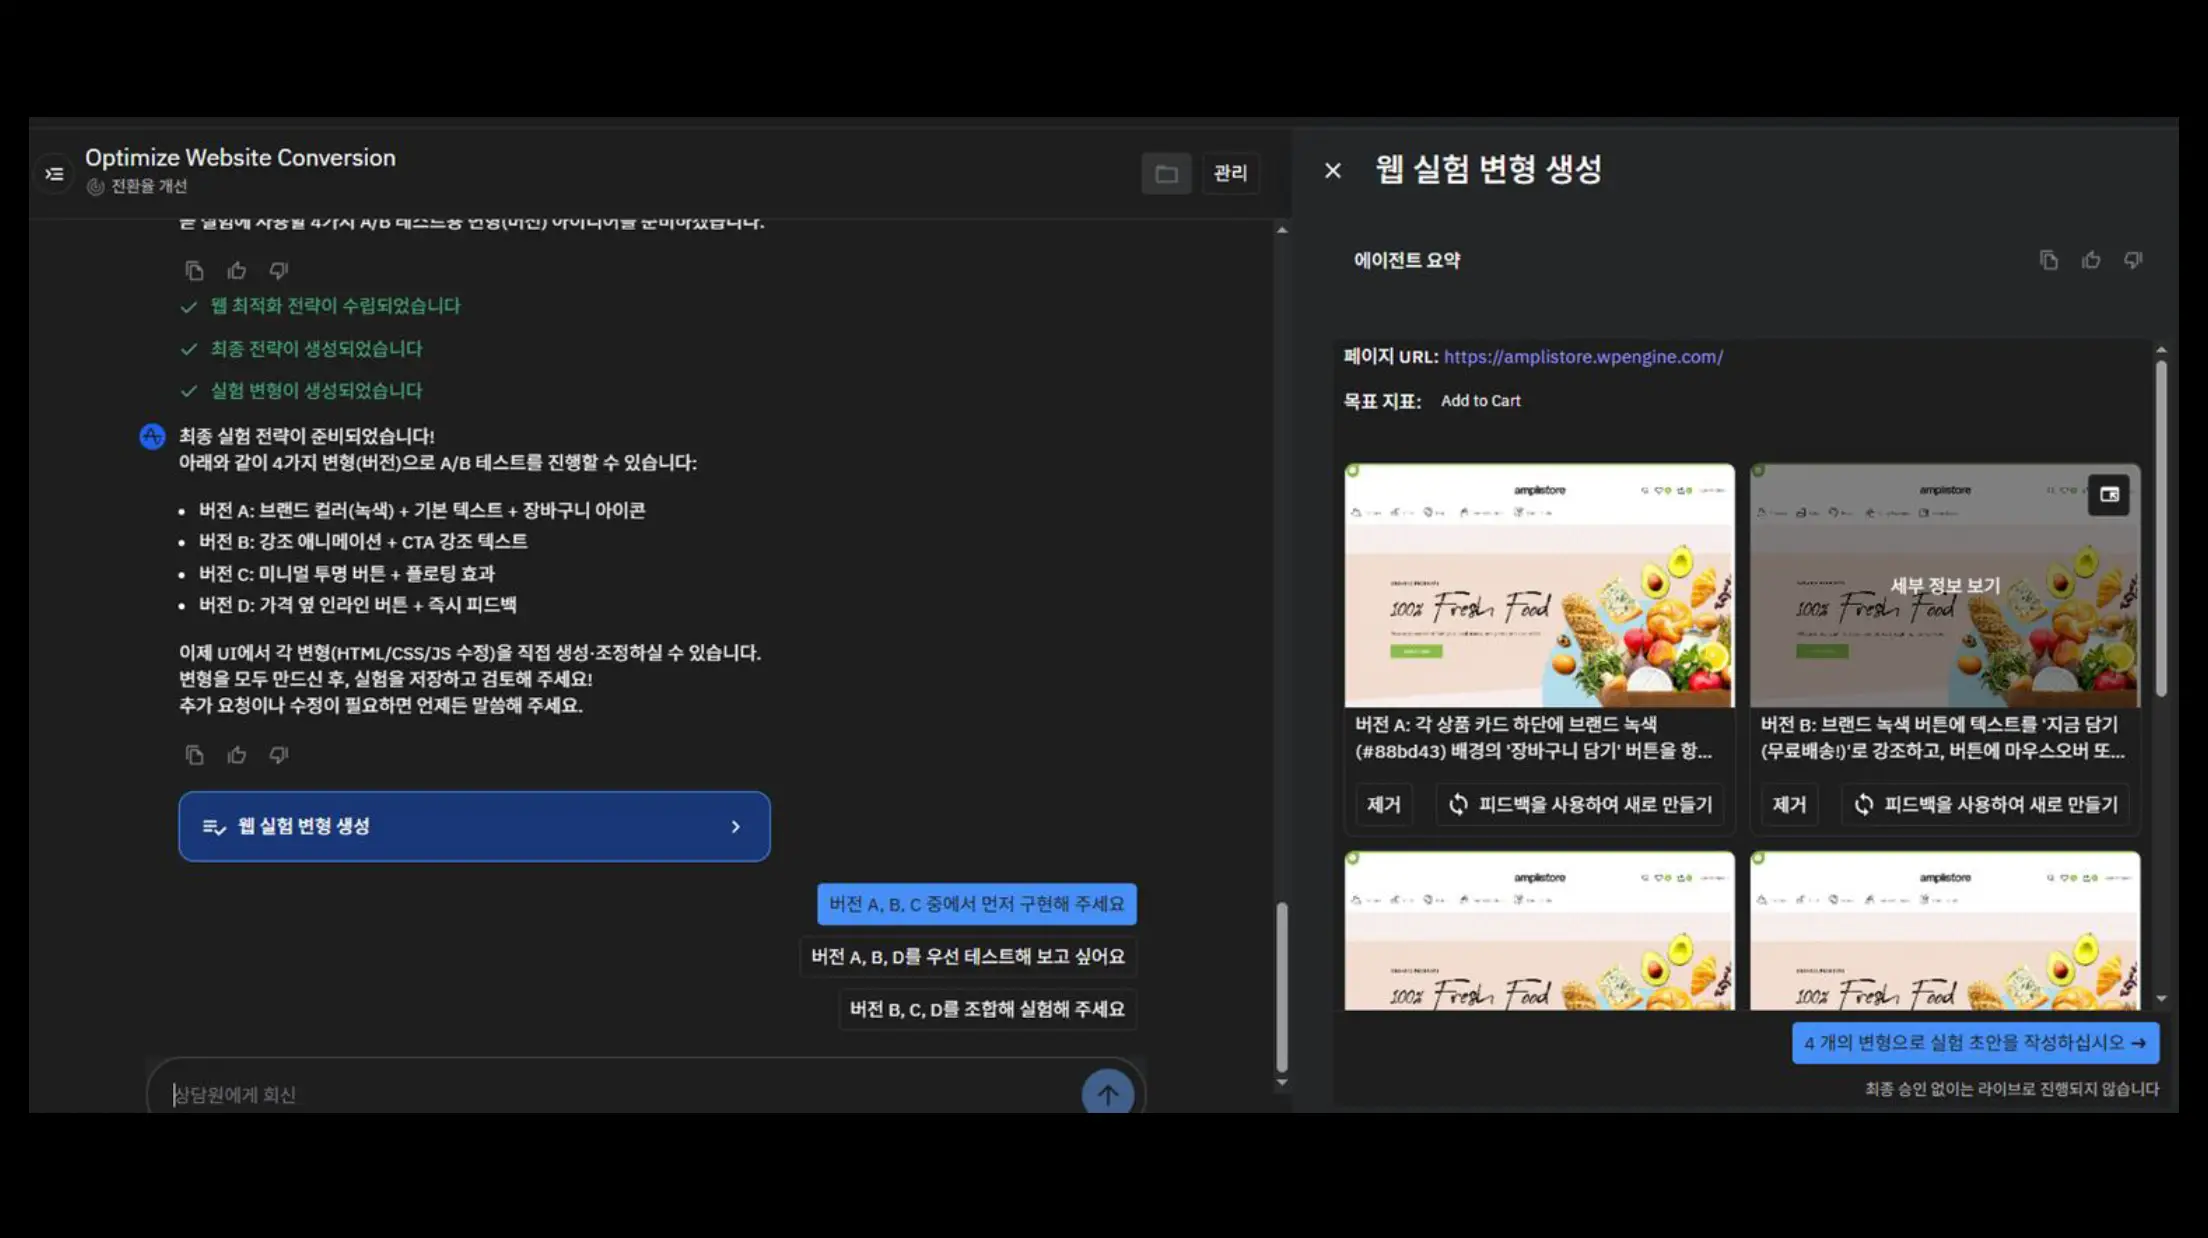Click the 관리 button
This screenshot has width=2208, height=1238.
pos(1230,174)
